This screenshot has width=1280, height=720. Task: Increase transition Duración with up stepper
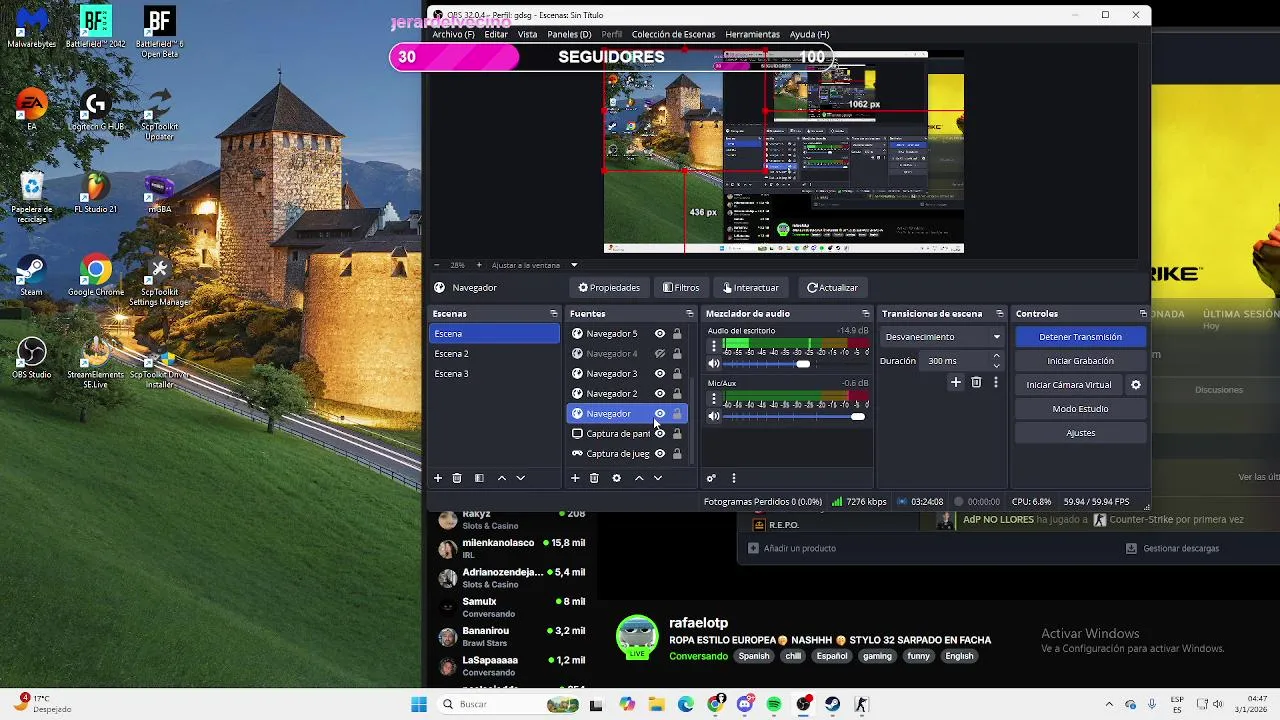click(996, 356)
